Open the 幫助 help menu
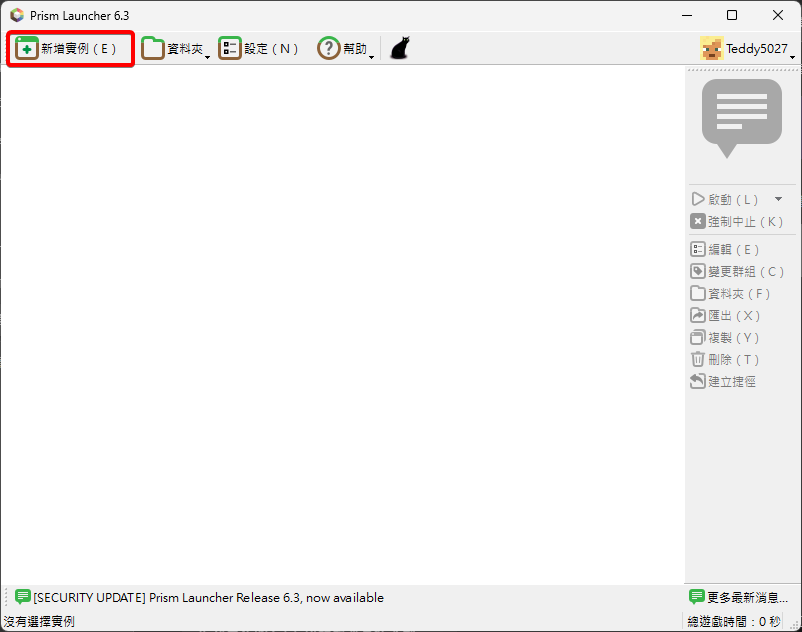802x632 pixels. click(x=346, y=49)
